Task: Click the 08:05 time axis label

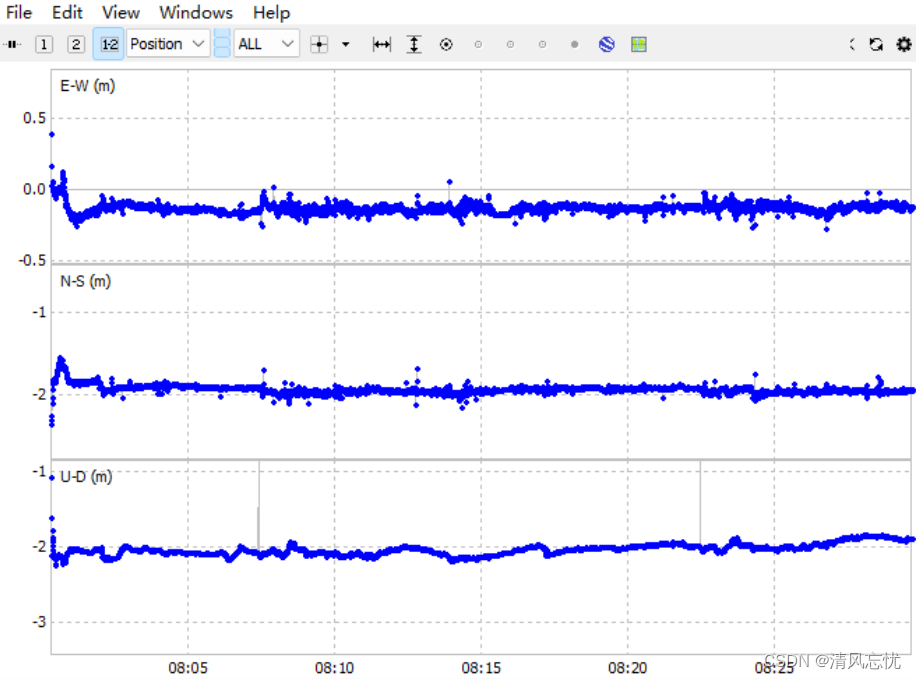Action: [188, 668]
